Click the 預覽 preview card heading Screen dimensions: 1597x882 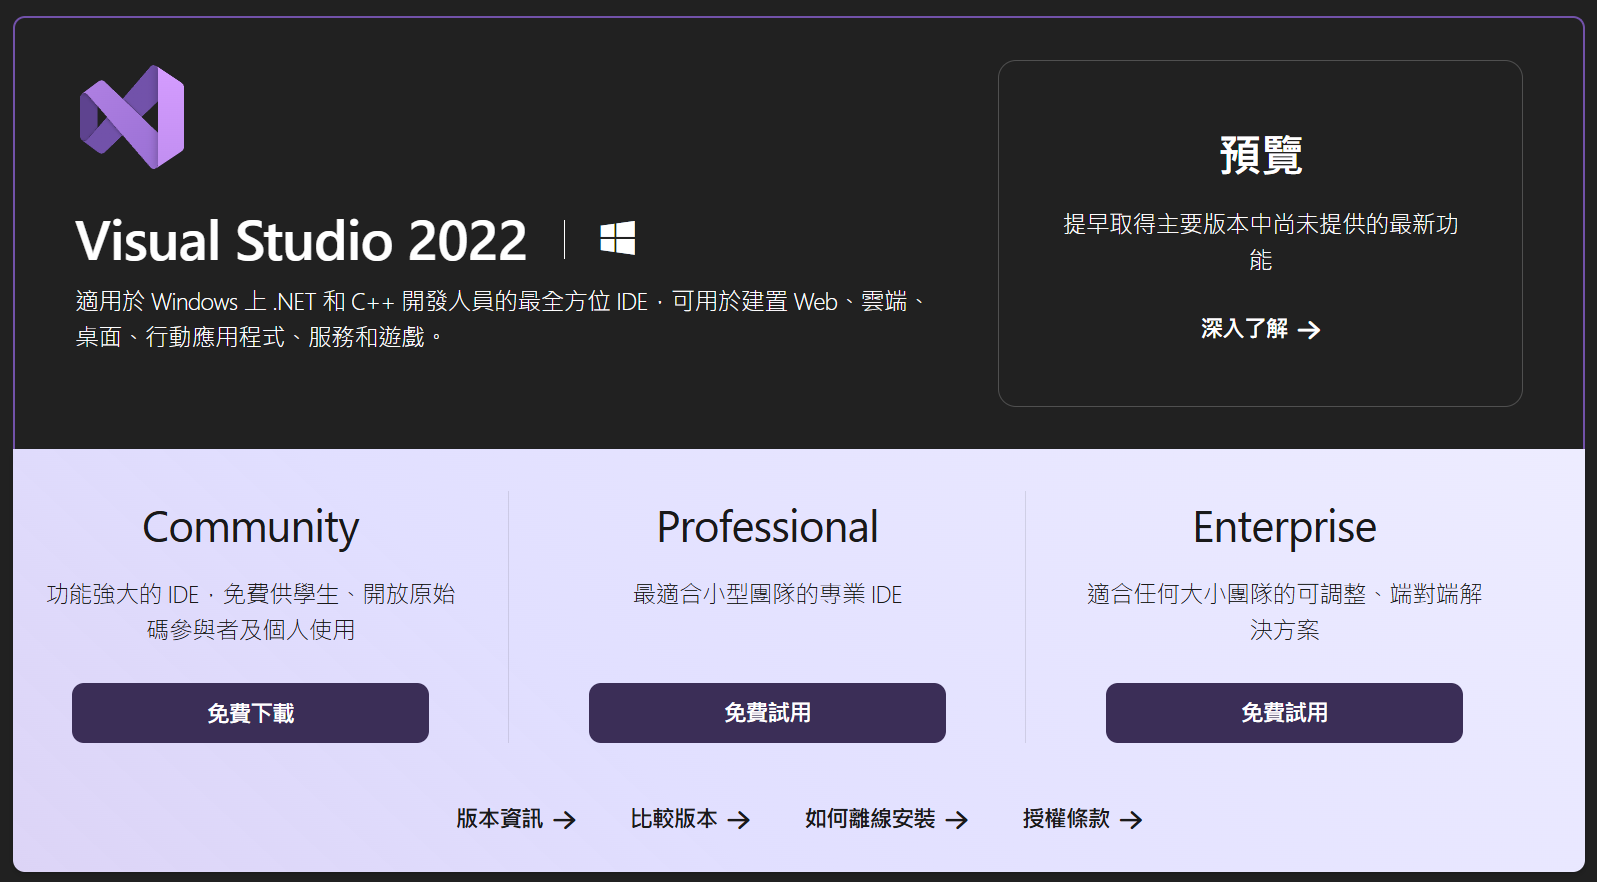(1260, 155)
